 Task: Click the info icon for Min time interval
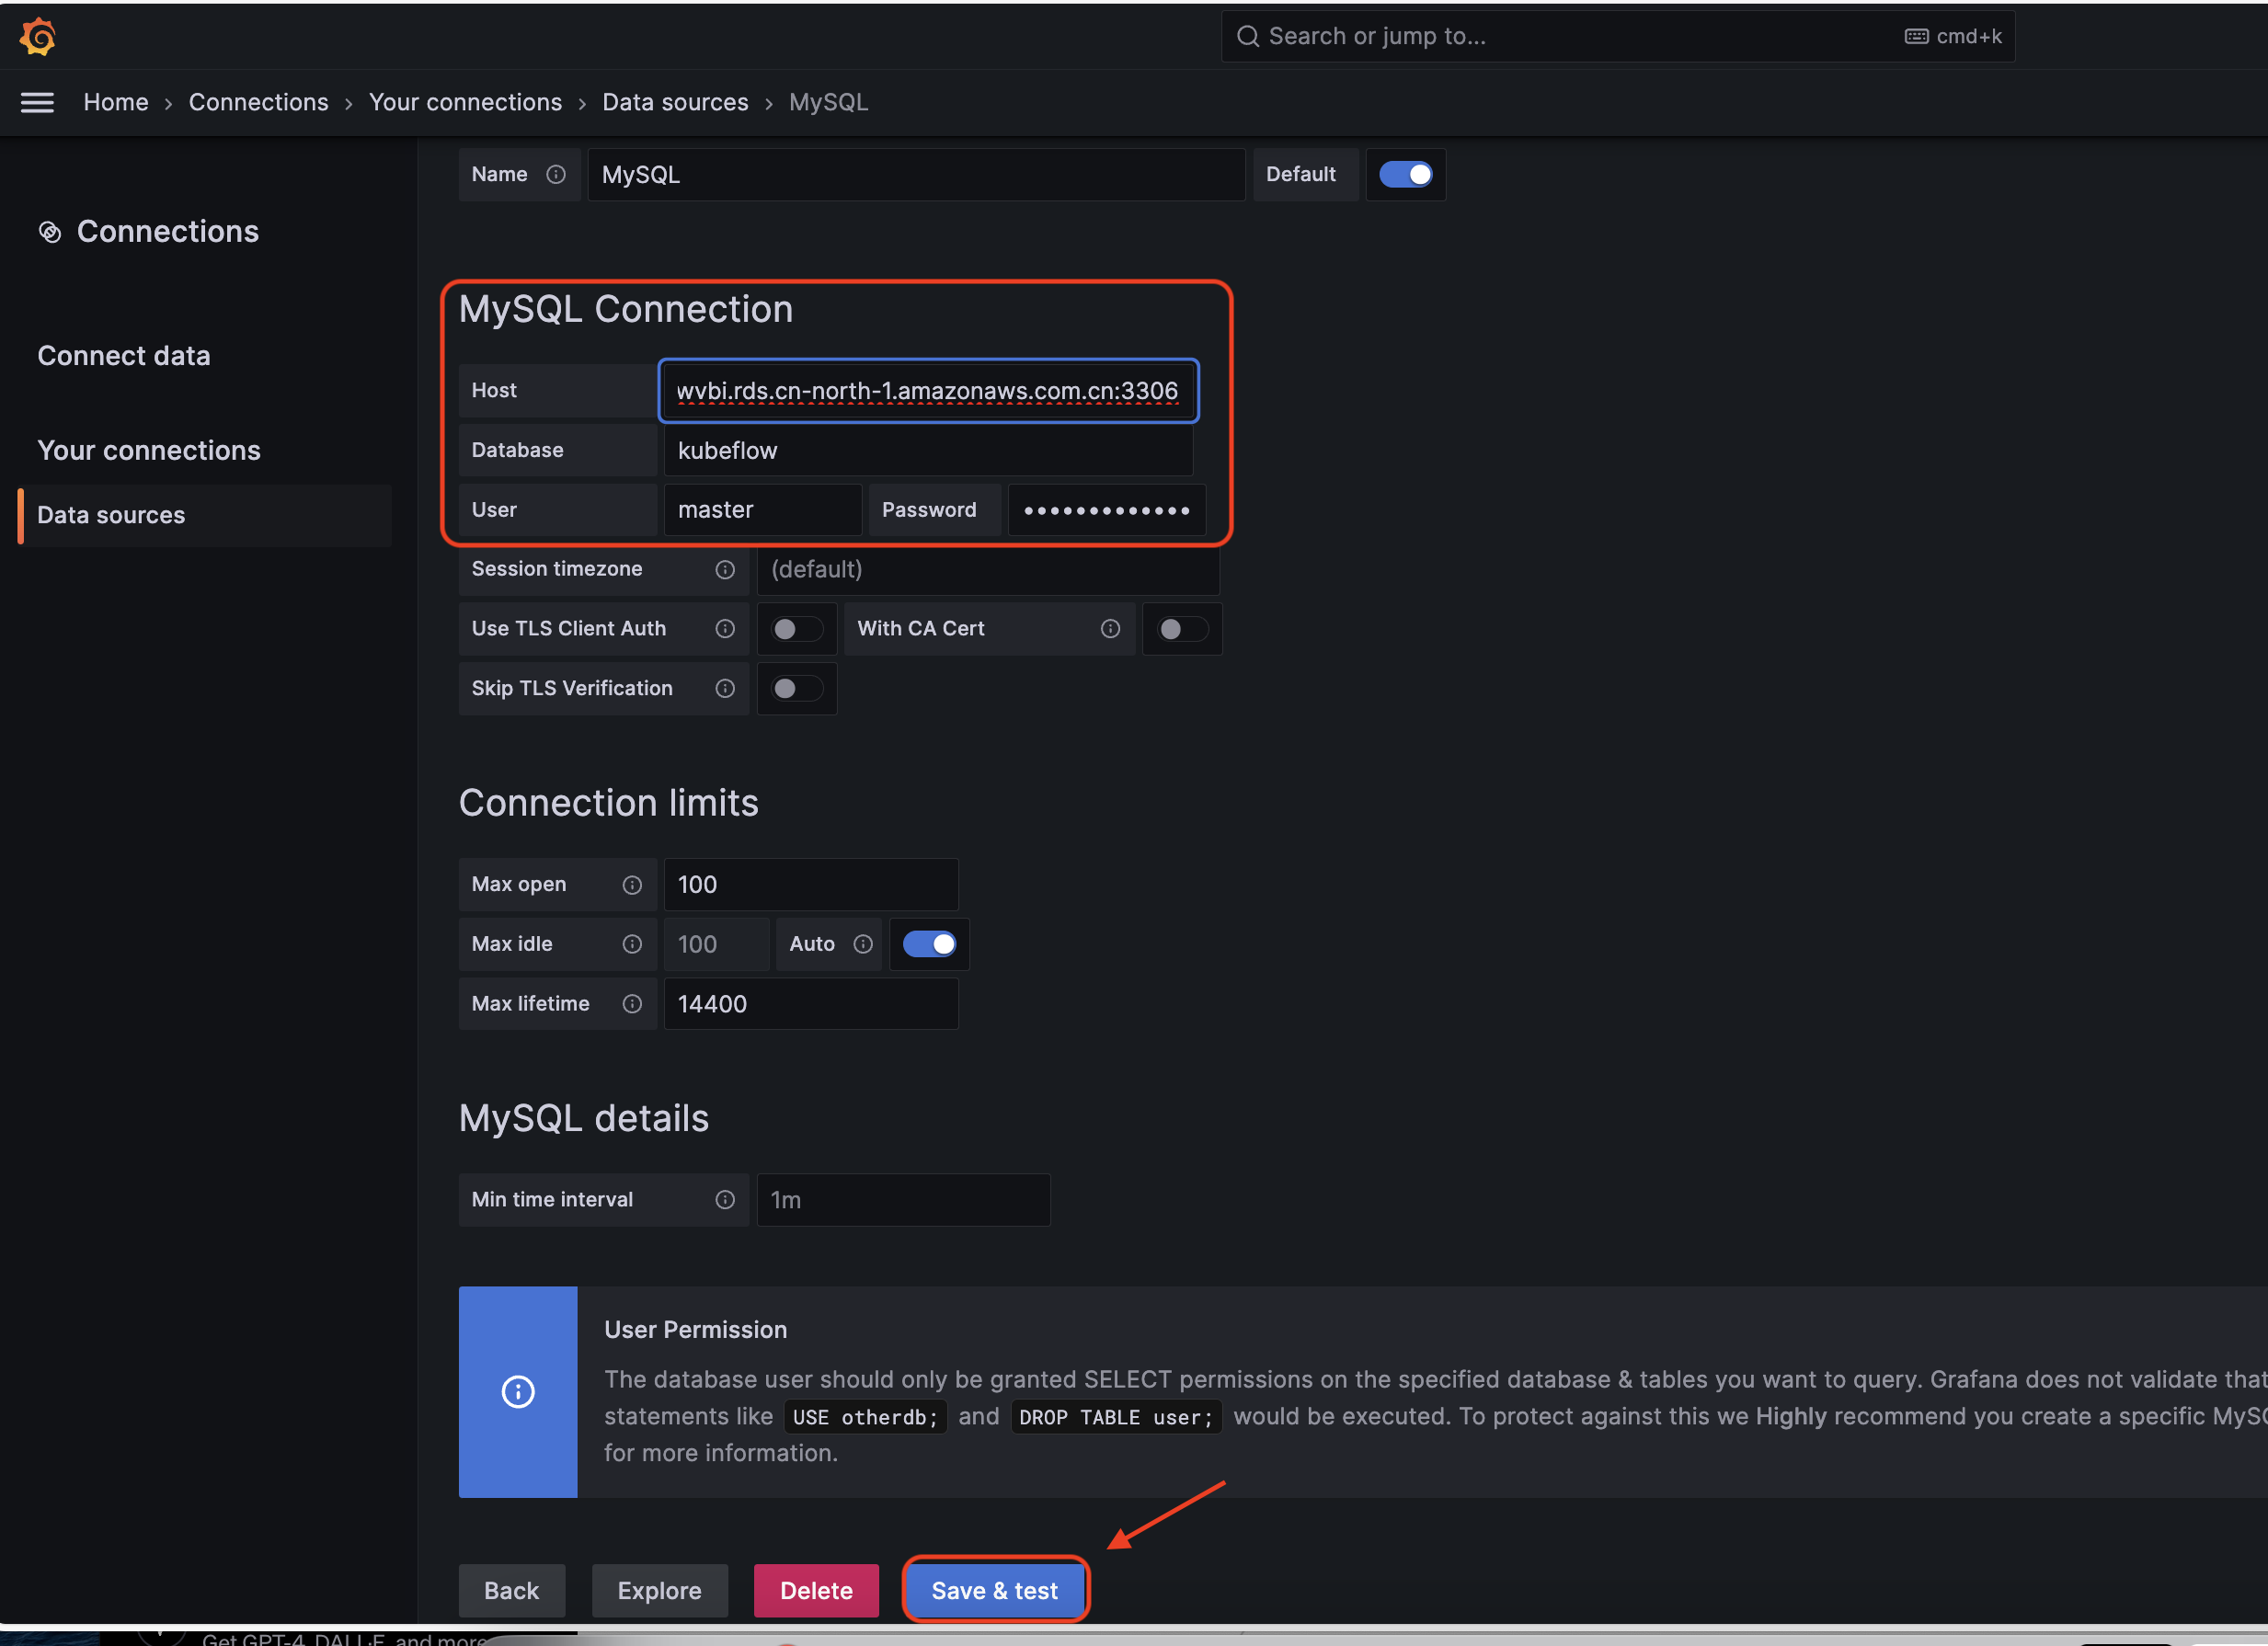pyautogui.click(x=725, y=1200)
